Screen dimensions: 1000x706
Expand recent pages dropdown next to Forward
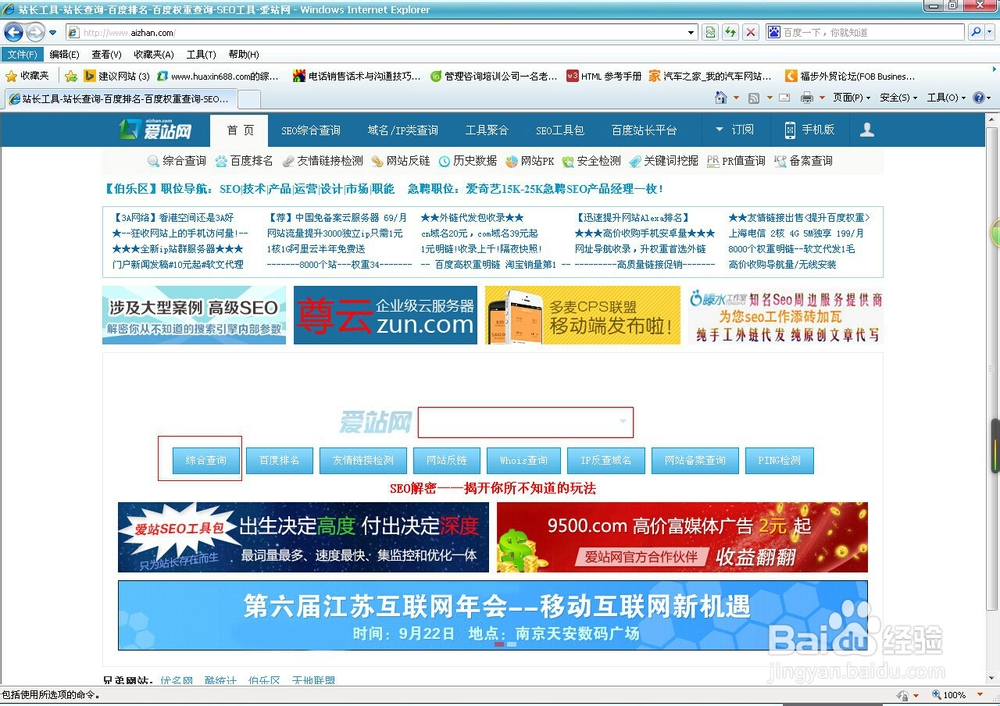[x=52, y=32]
